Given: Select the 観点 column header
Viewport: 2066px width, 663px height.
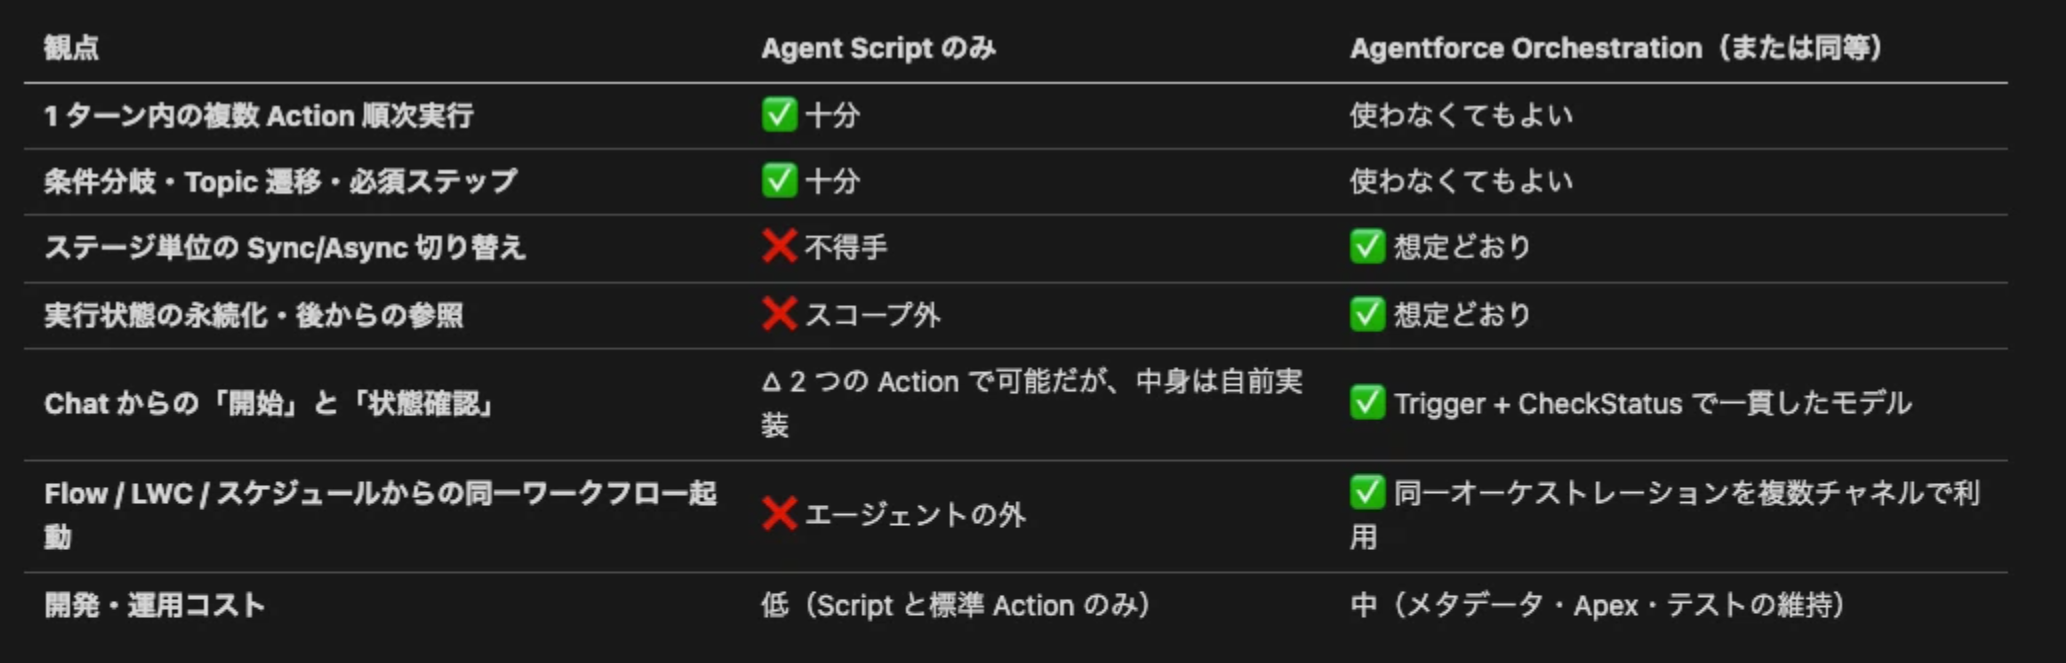Looking at the screenshot, I should [x=71, y=48].
